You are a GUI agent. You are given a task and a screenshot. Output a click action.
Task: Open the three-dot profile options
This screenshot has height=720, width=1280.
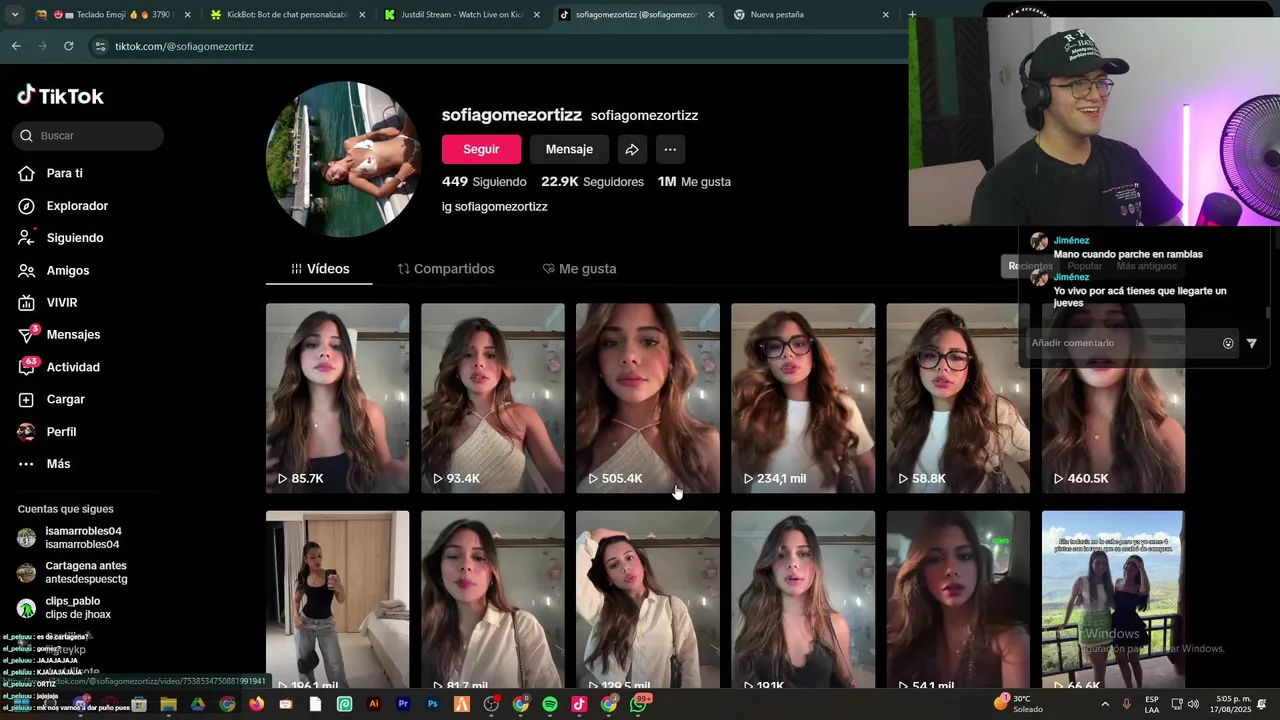[x=670, y=149]
